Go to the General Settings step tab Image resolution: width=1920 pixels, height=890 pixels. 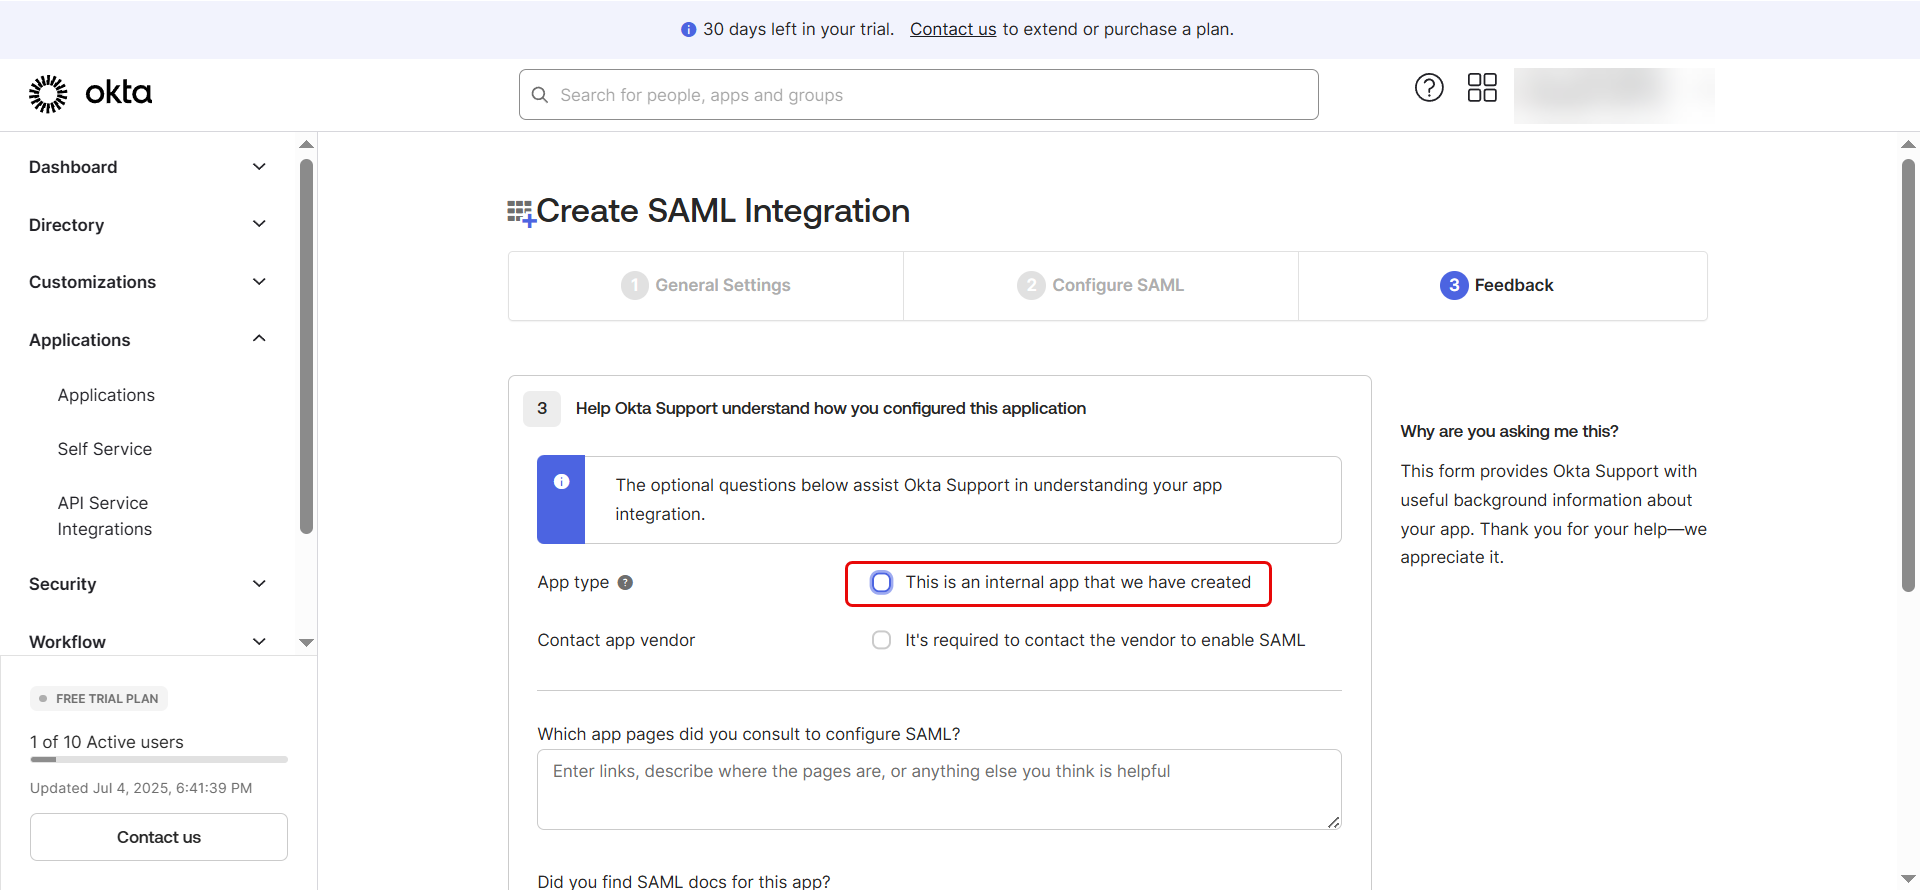706,286
